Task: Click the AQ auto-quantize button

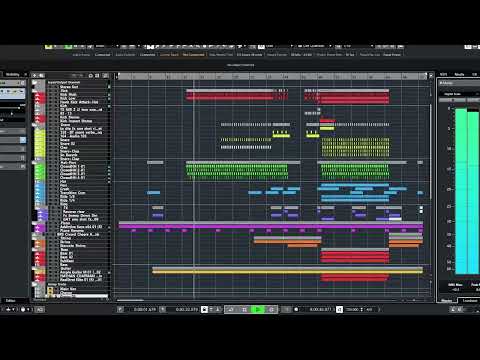Action: click(40, 309)
